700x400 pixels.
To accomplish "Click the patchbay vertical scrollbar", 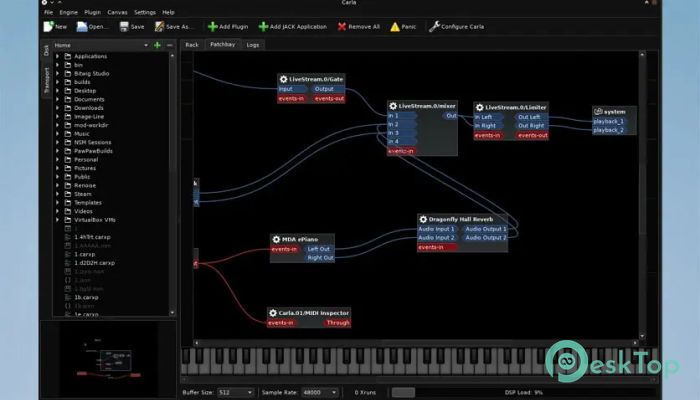I will click(642, 195).
